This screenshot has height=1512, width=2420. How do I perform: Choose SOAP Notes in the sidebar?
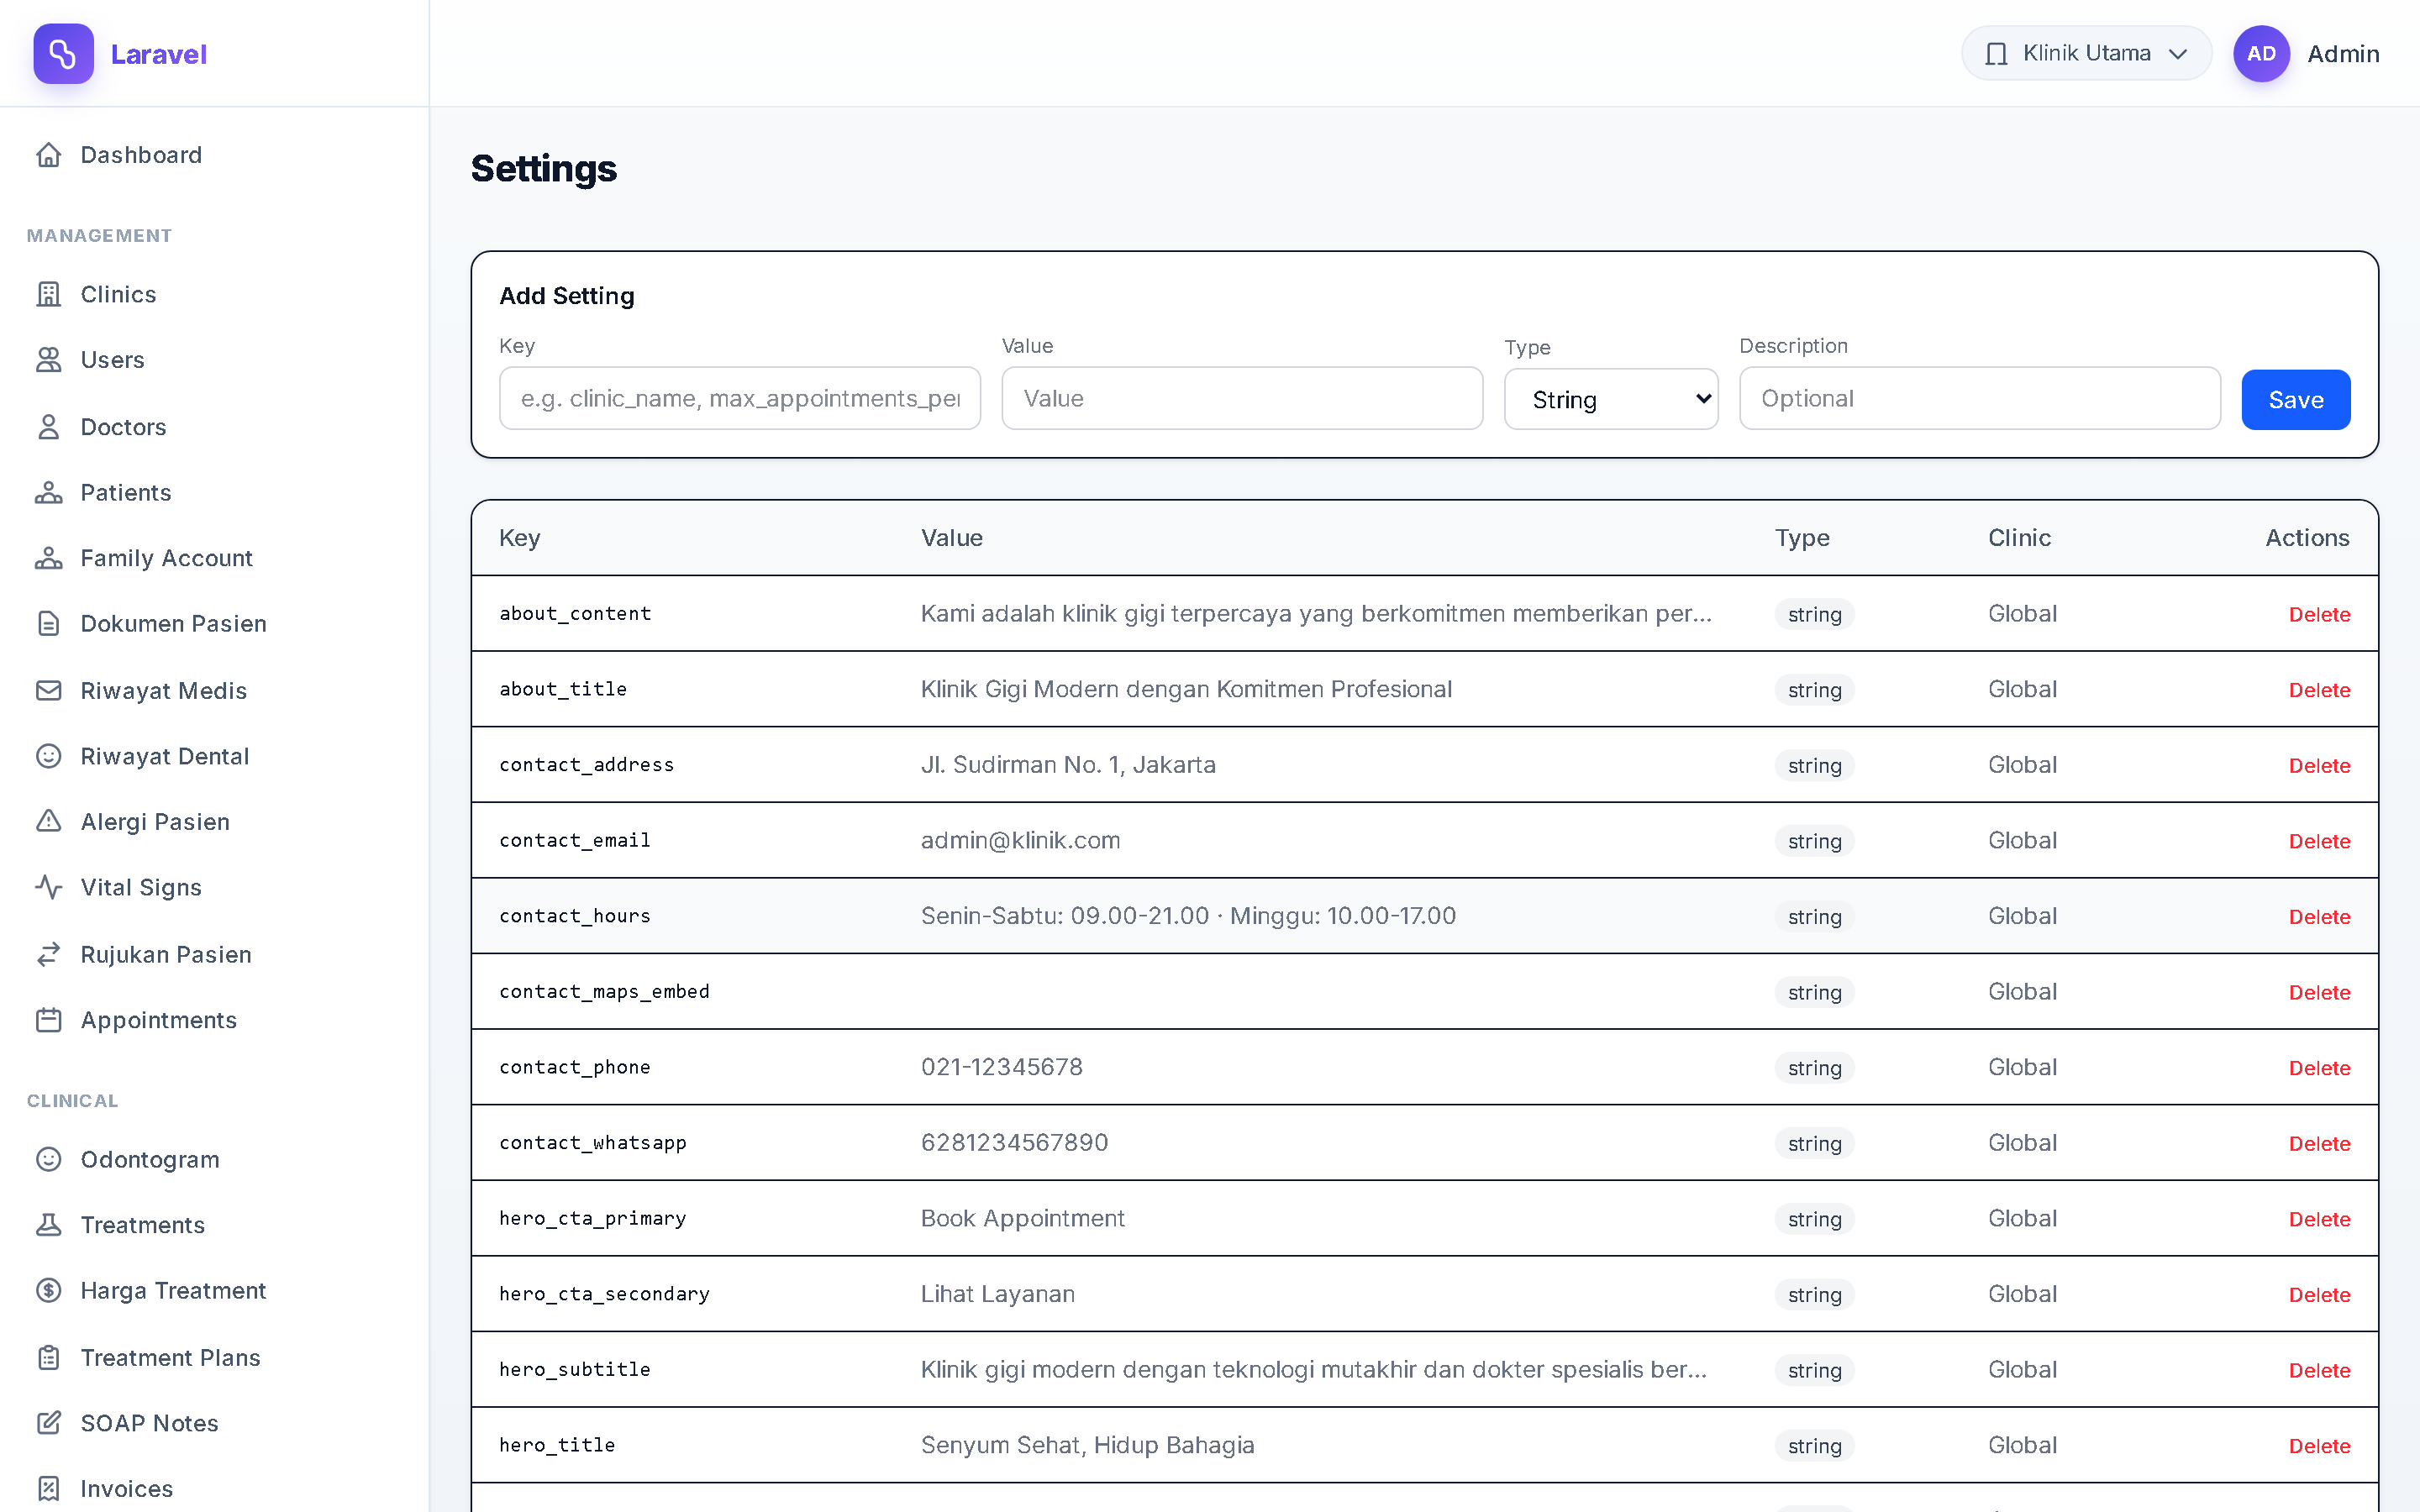149,1423
